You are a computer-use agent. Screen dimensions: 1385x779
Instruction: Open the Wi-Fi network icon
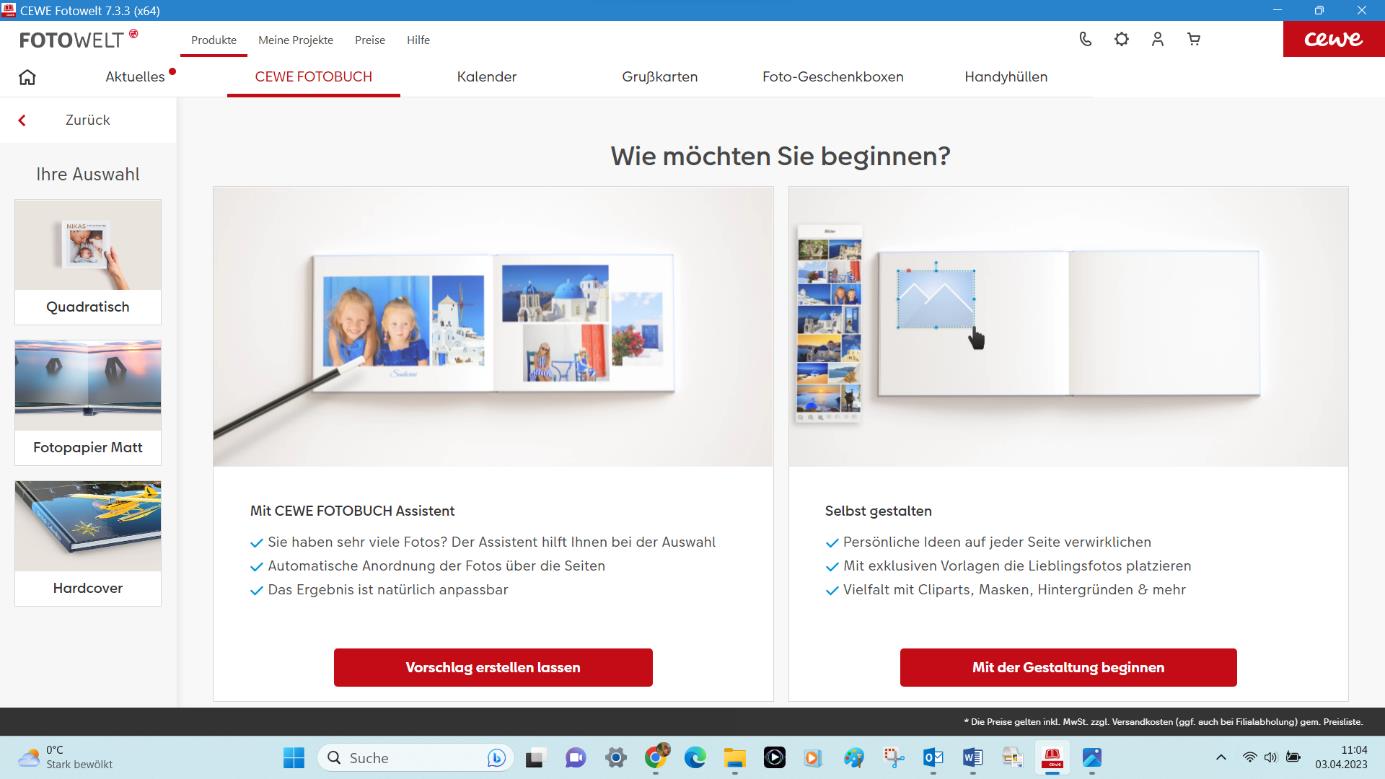[x=1250, y=758]
